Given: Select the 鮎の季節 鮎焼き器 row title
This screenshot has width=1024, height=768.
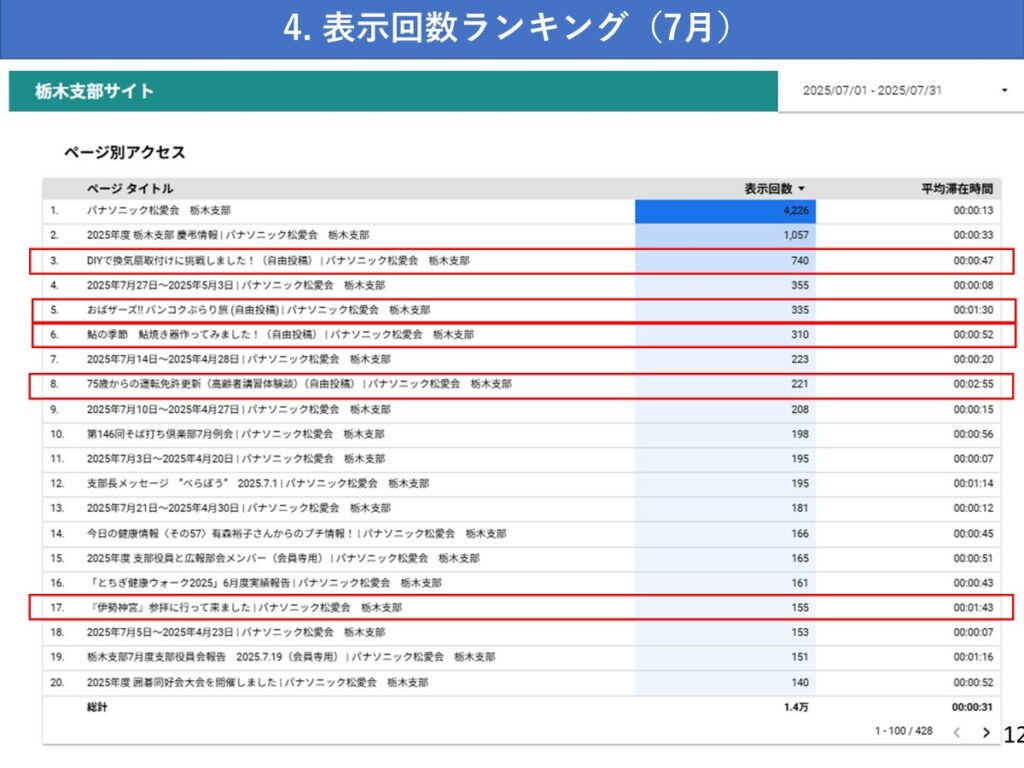Looking at the screenshot, I should click(280, 335).
